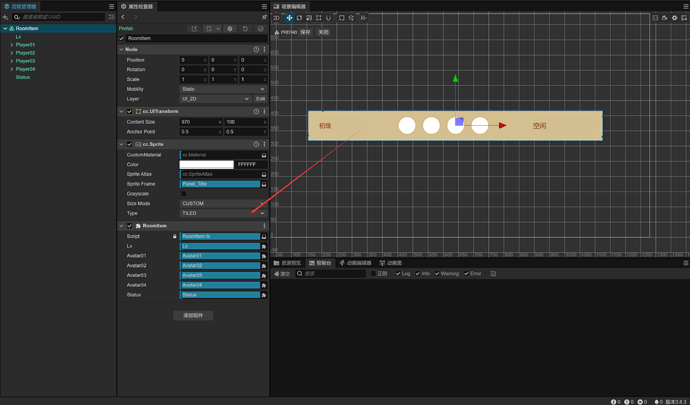Expand Player02 node in hierarchy
This screenshot has width=690, height=405.
[x=12, y=53]
